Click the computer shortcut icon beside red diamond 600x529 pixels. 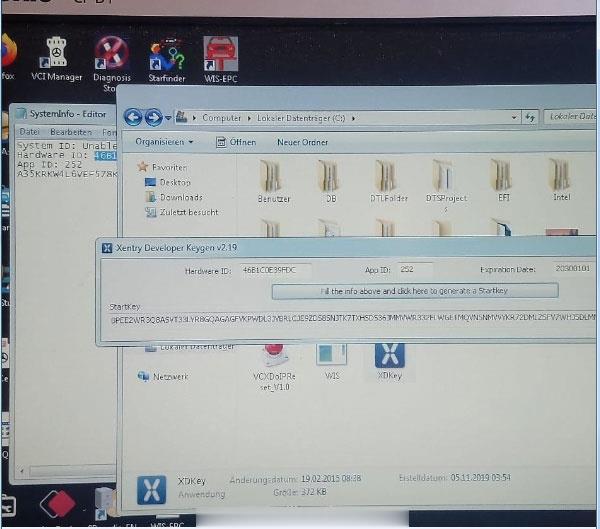click(105, 503)
